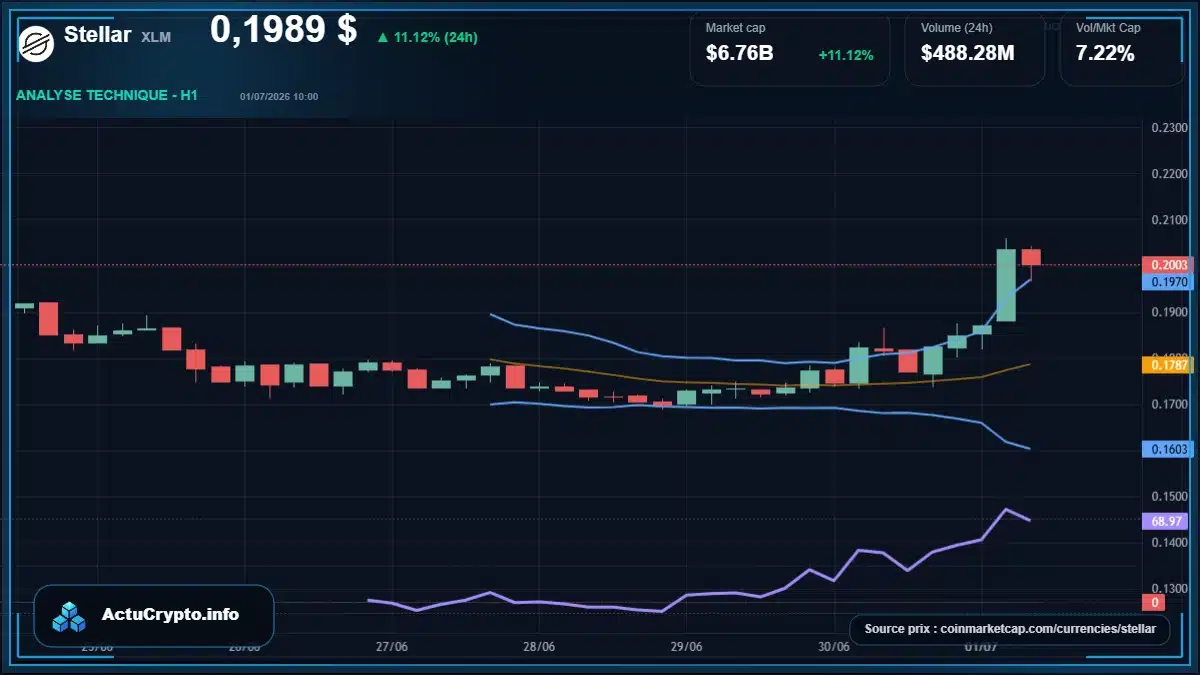Click the +11.12% market cap change
Image resolution: width=1200 pixels, height=675 pixels.
(846, 55)
